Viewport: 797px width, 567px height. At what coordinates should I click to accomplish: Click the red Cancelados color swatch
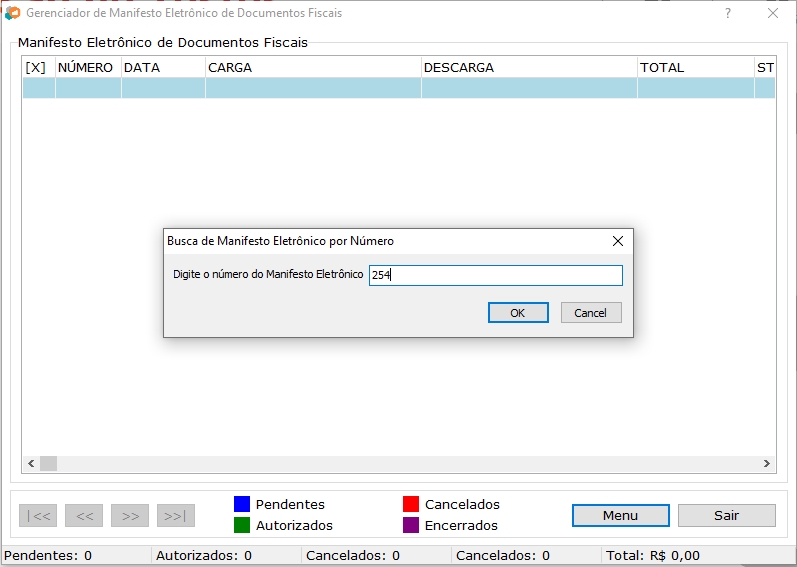pos(411,504)
